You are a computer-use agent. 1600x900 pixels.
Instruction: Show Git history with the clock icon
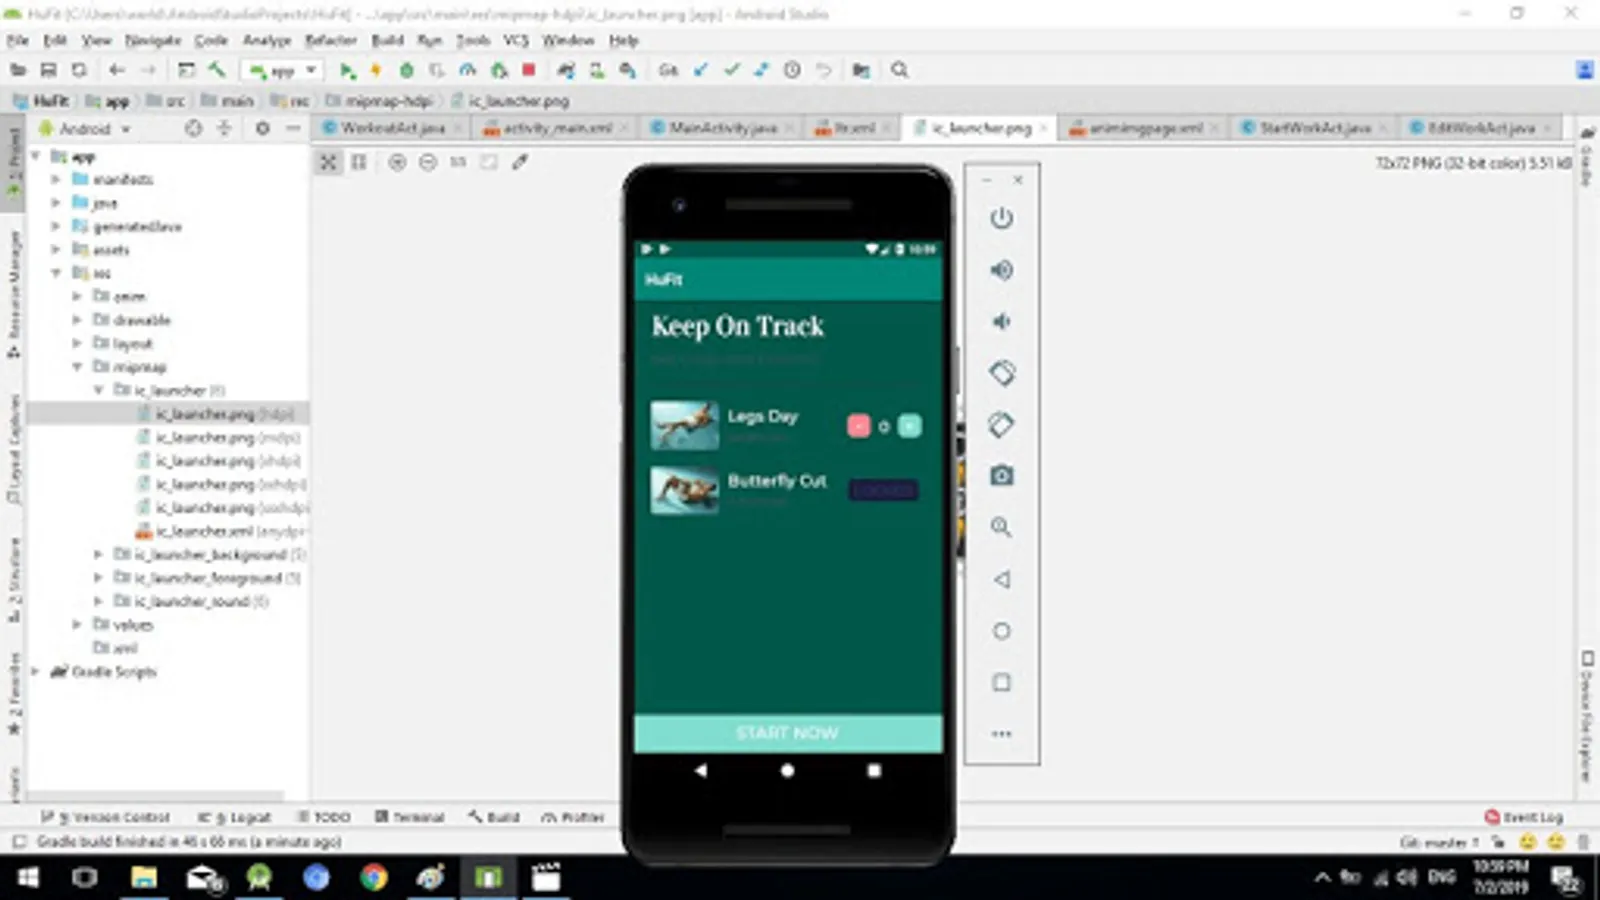point(792,70)
